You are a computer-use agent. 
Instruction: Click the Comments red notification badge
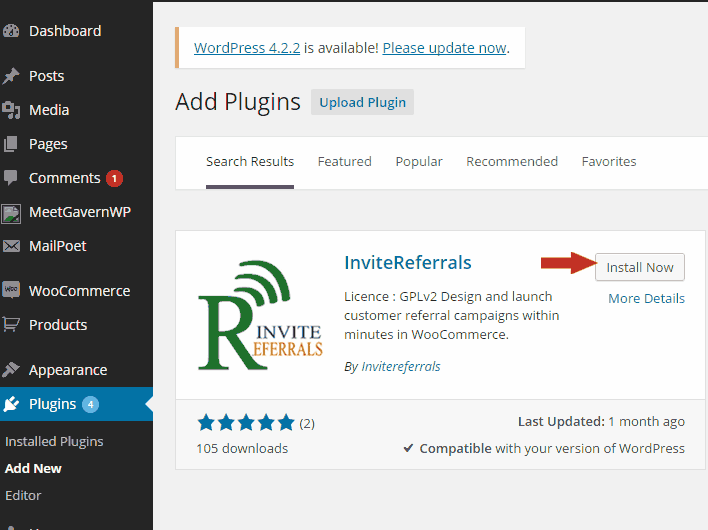pos(114,178)
